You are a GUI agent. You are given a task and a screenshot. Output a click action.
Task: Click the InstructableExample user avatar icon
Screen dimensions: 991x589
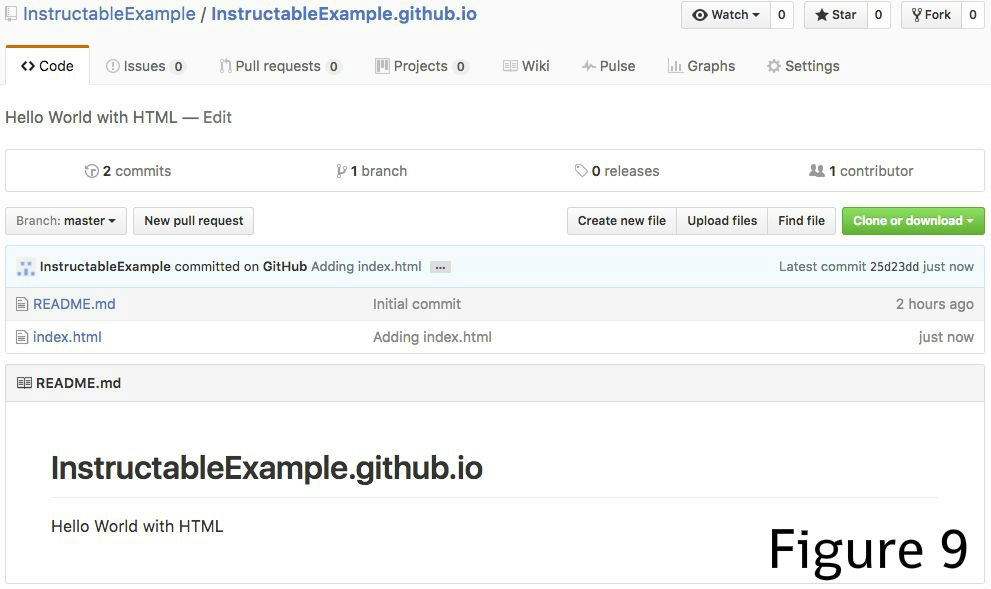point(25,267)
